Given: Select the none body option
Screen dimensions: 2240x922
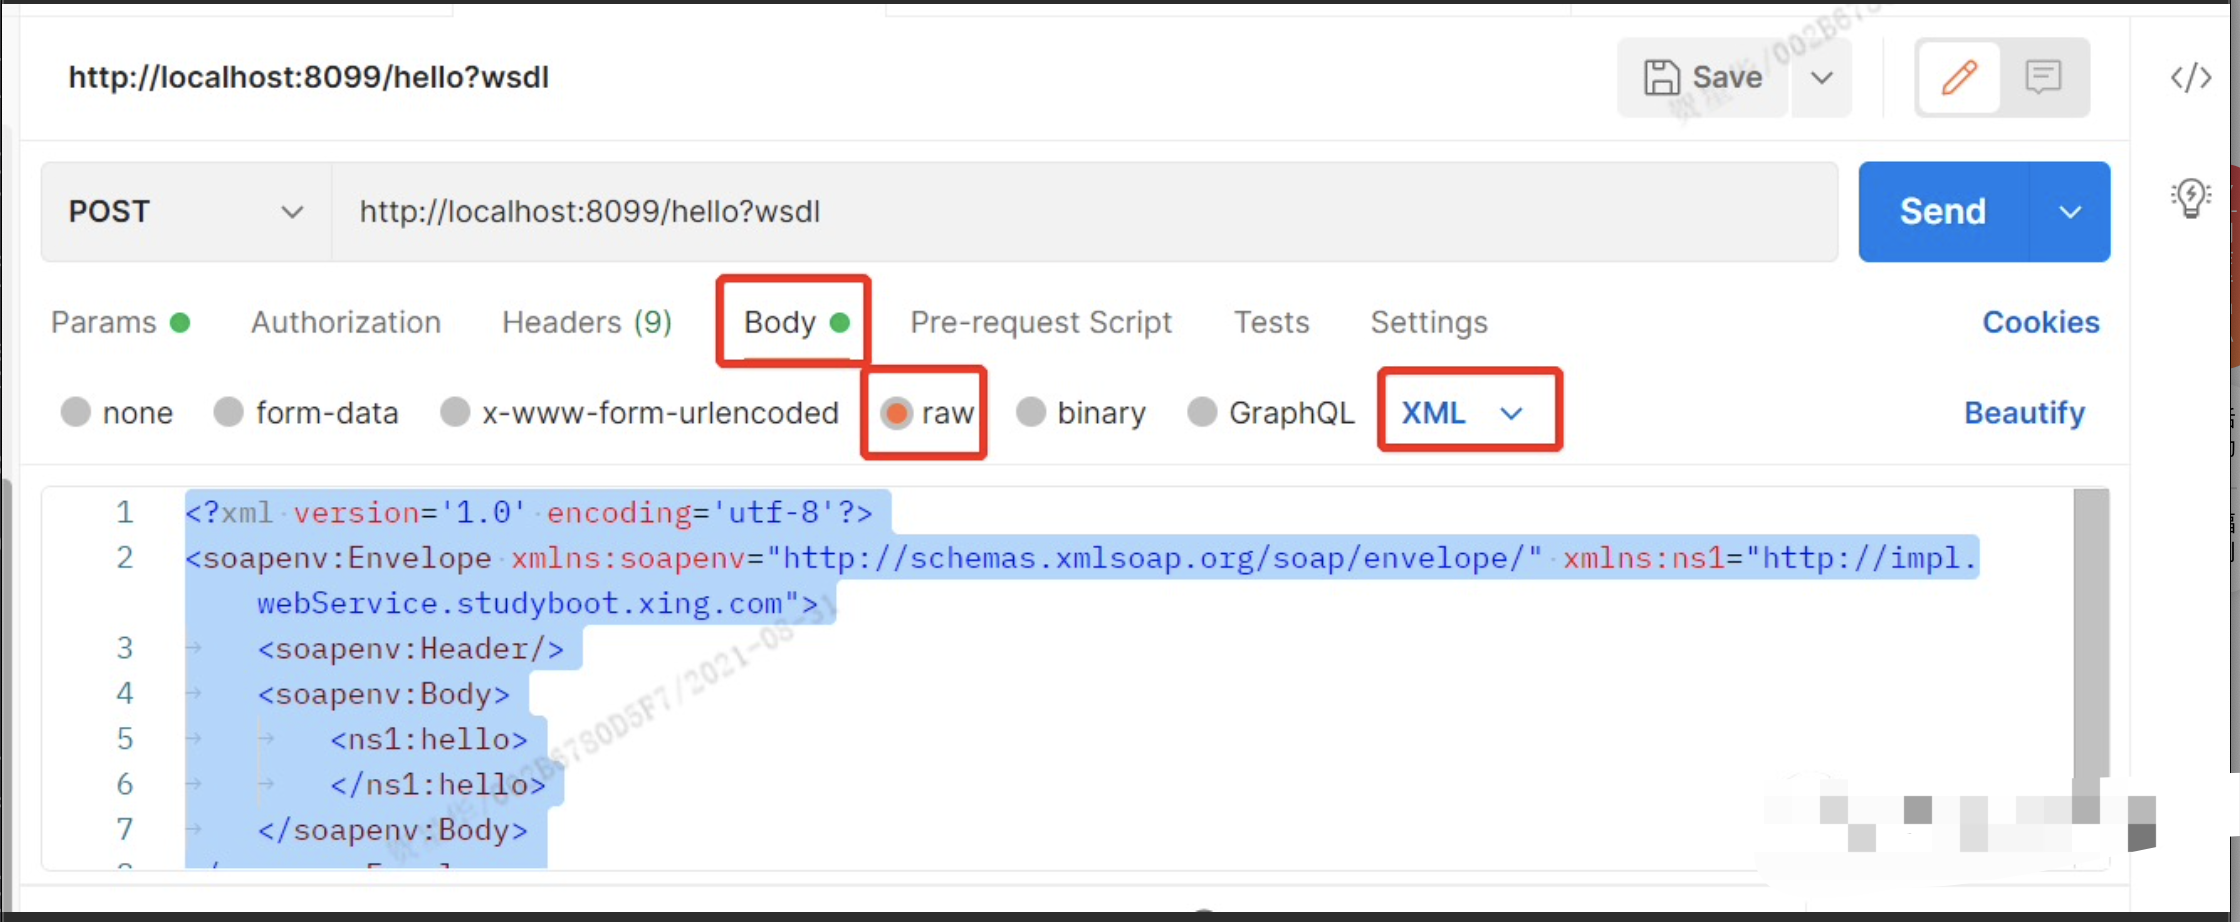Looking at the screenshot, I should coord(76,413).
